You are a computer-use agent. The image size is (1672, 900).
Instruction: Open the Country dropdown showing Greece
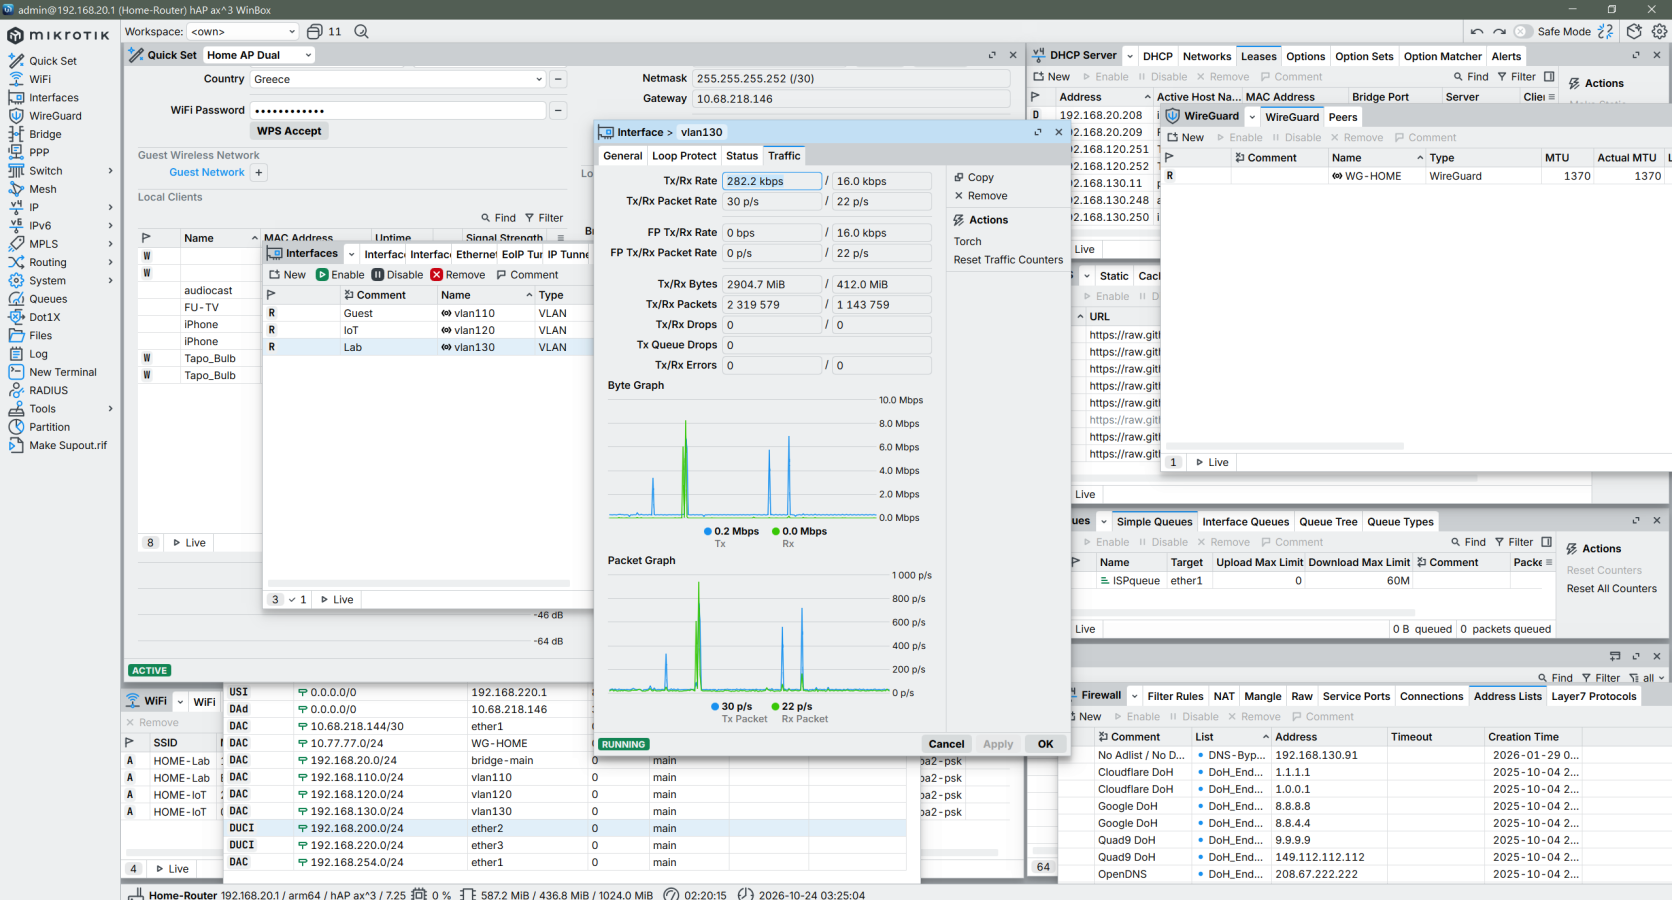tap(398, 79)
